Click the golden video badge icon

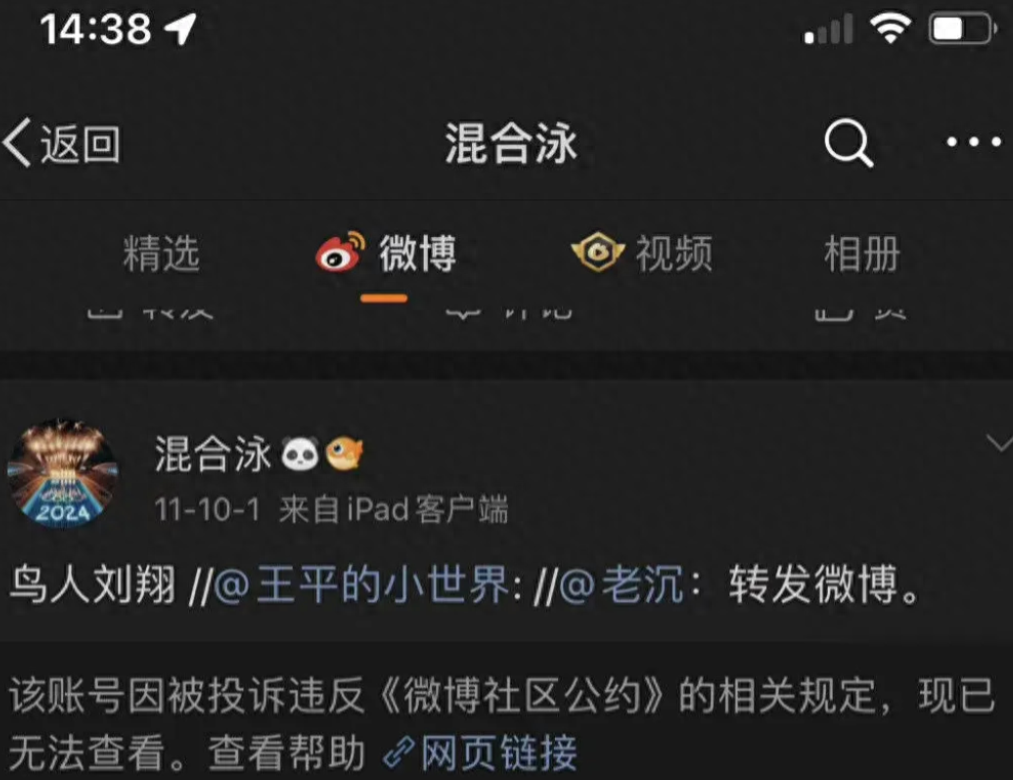tap(598, 251)
